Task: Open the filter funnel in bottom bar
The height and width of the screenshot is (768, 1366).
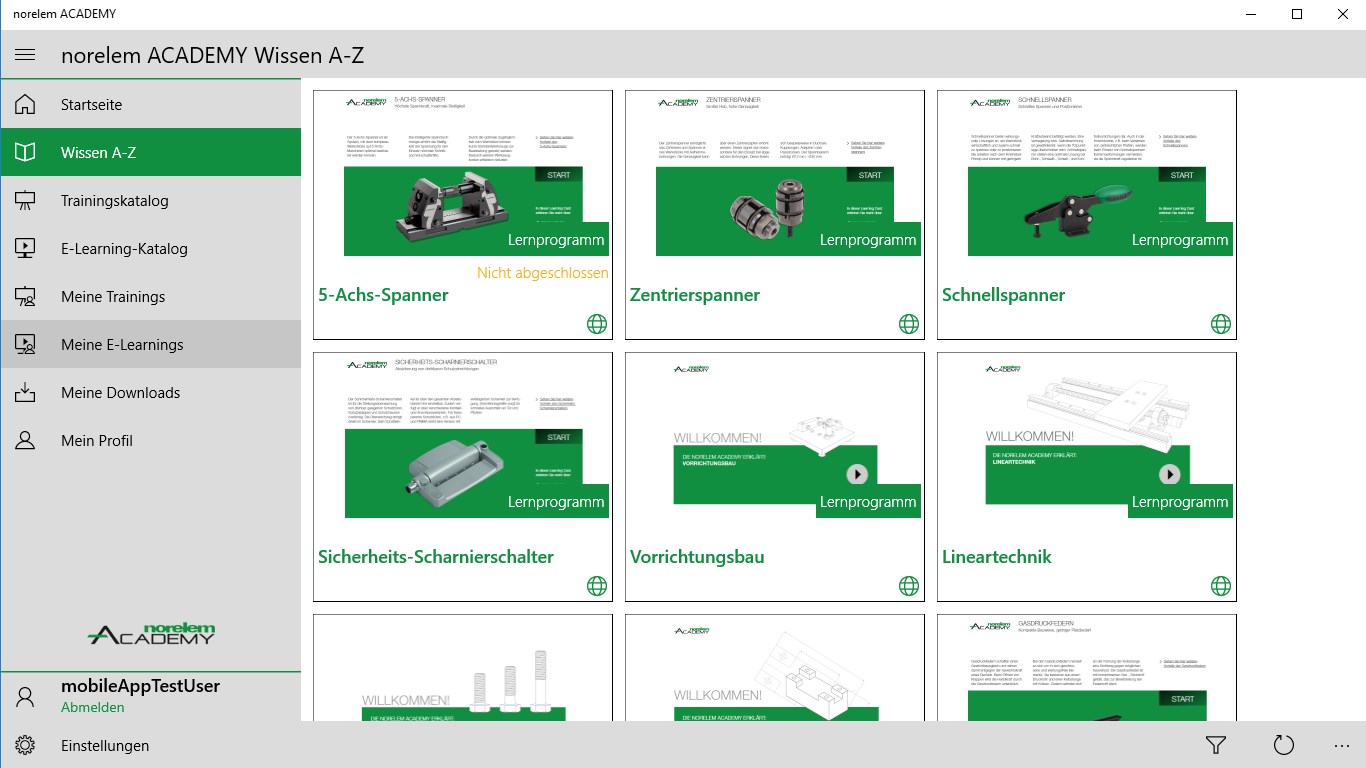Action: pos(1216,745)
